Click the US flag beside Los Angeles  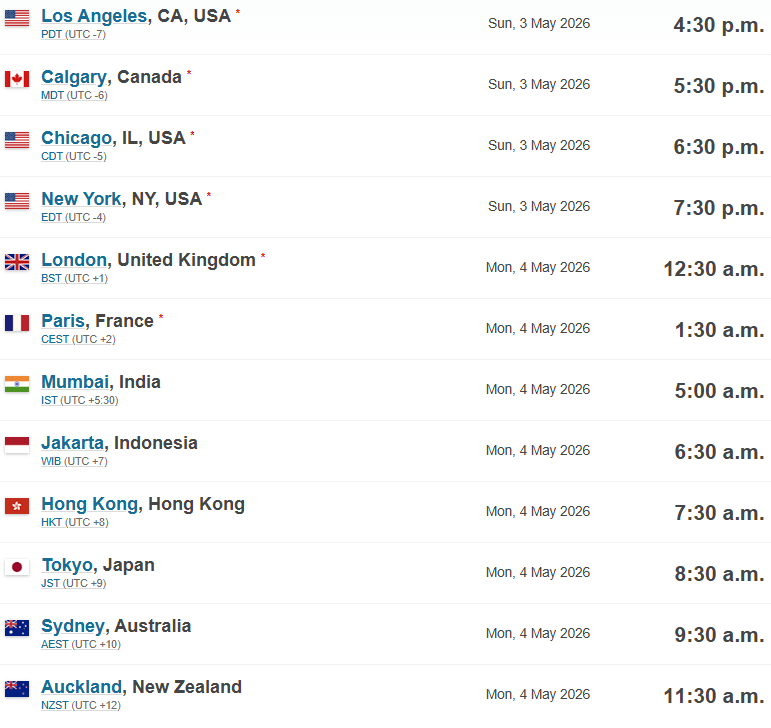click(17, 18)
